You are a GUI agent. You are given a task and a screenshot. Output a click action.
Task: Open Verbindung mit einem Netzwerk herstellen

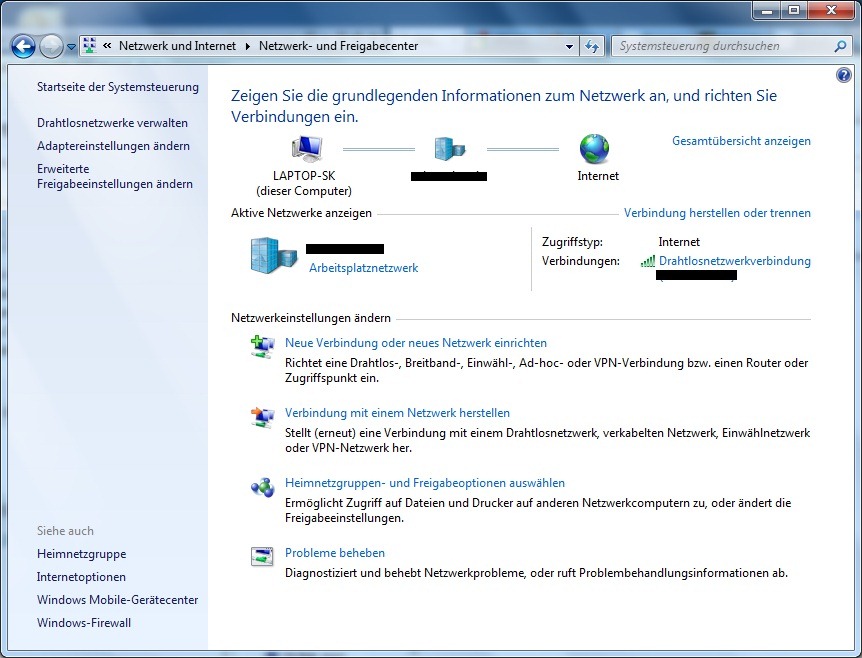[x=397, y=413]
